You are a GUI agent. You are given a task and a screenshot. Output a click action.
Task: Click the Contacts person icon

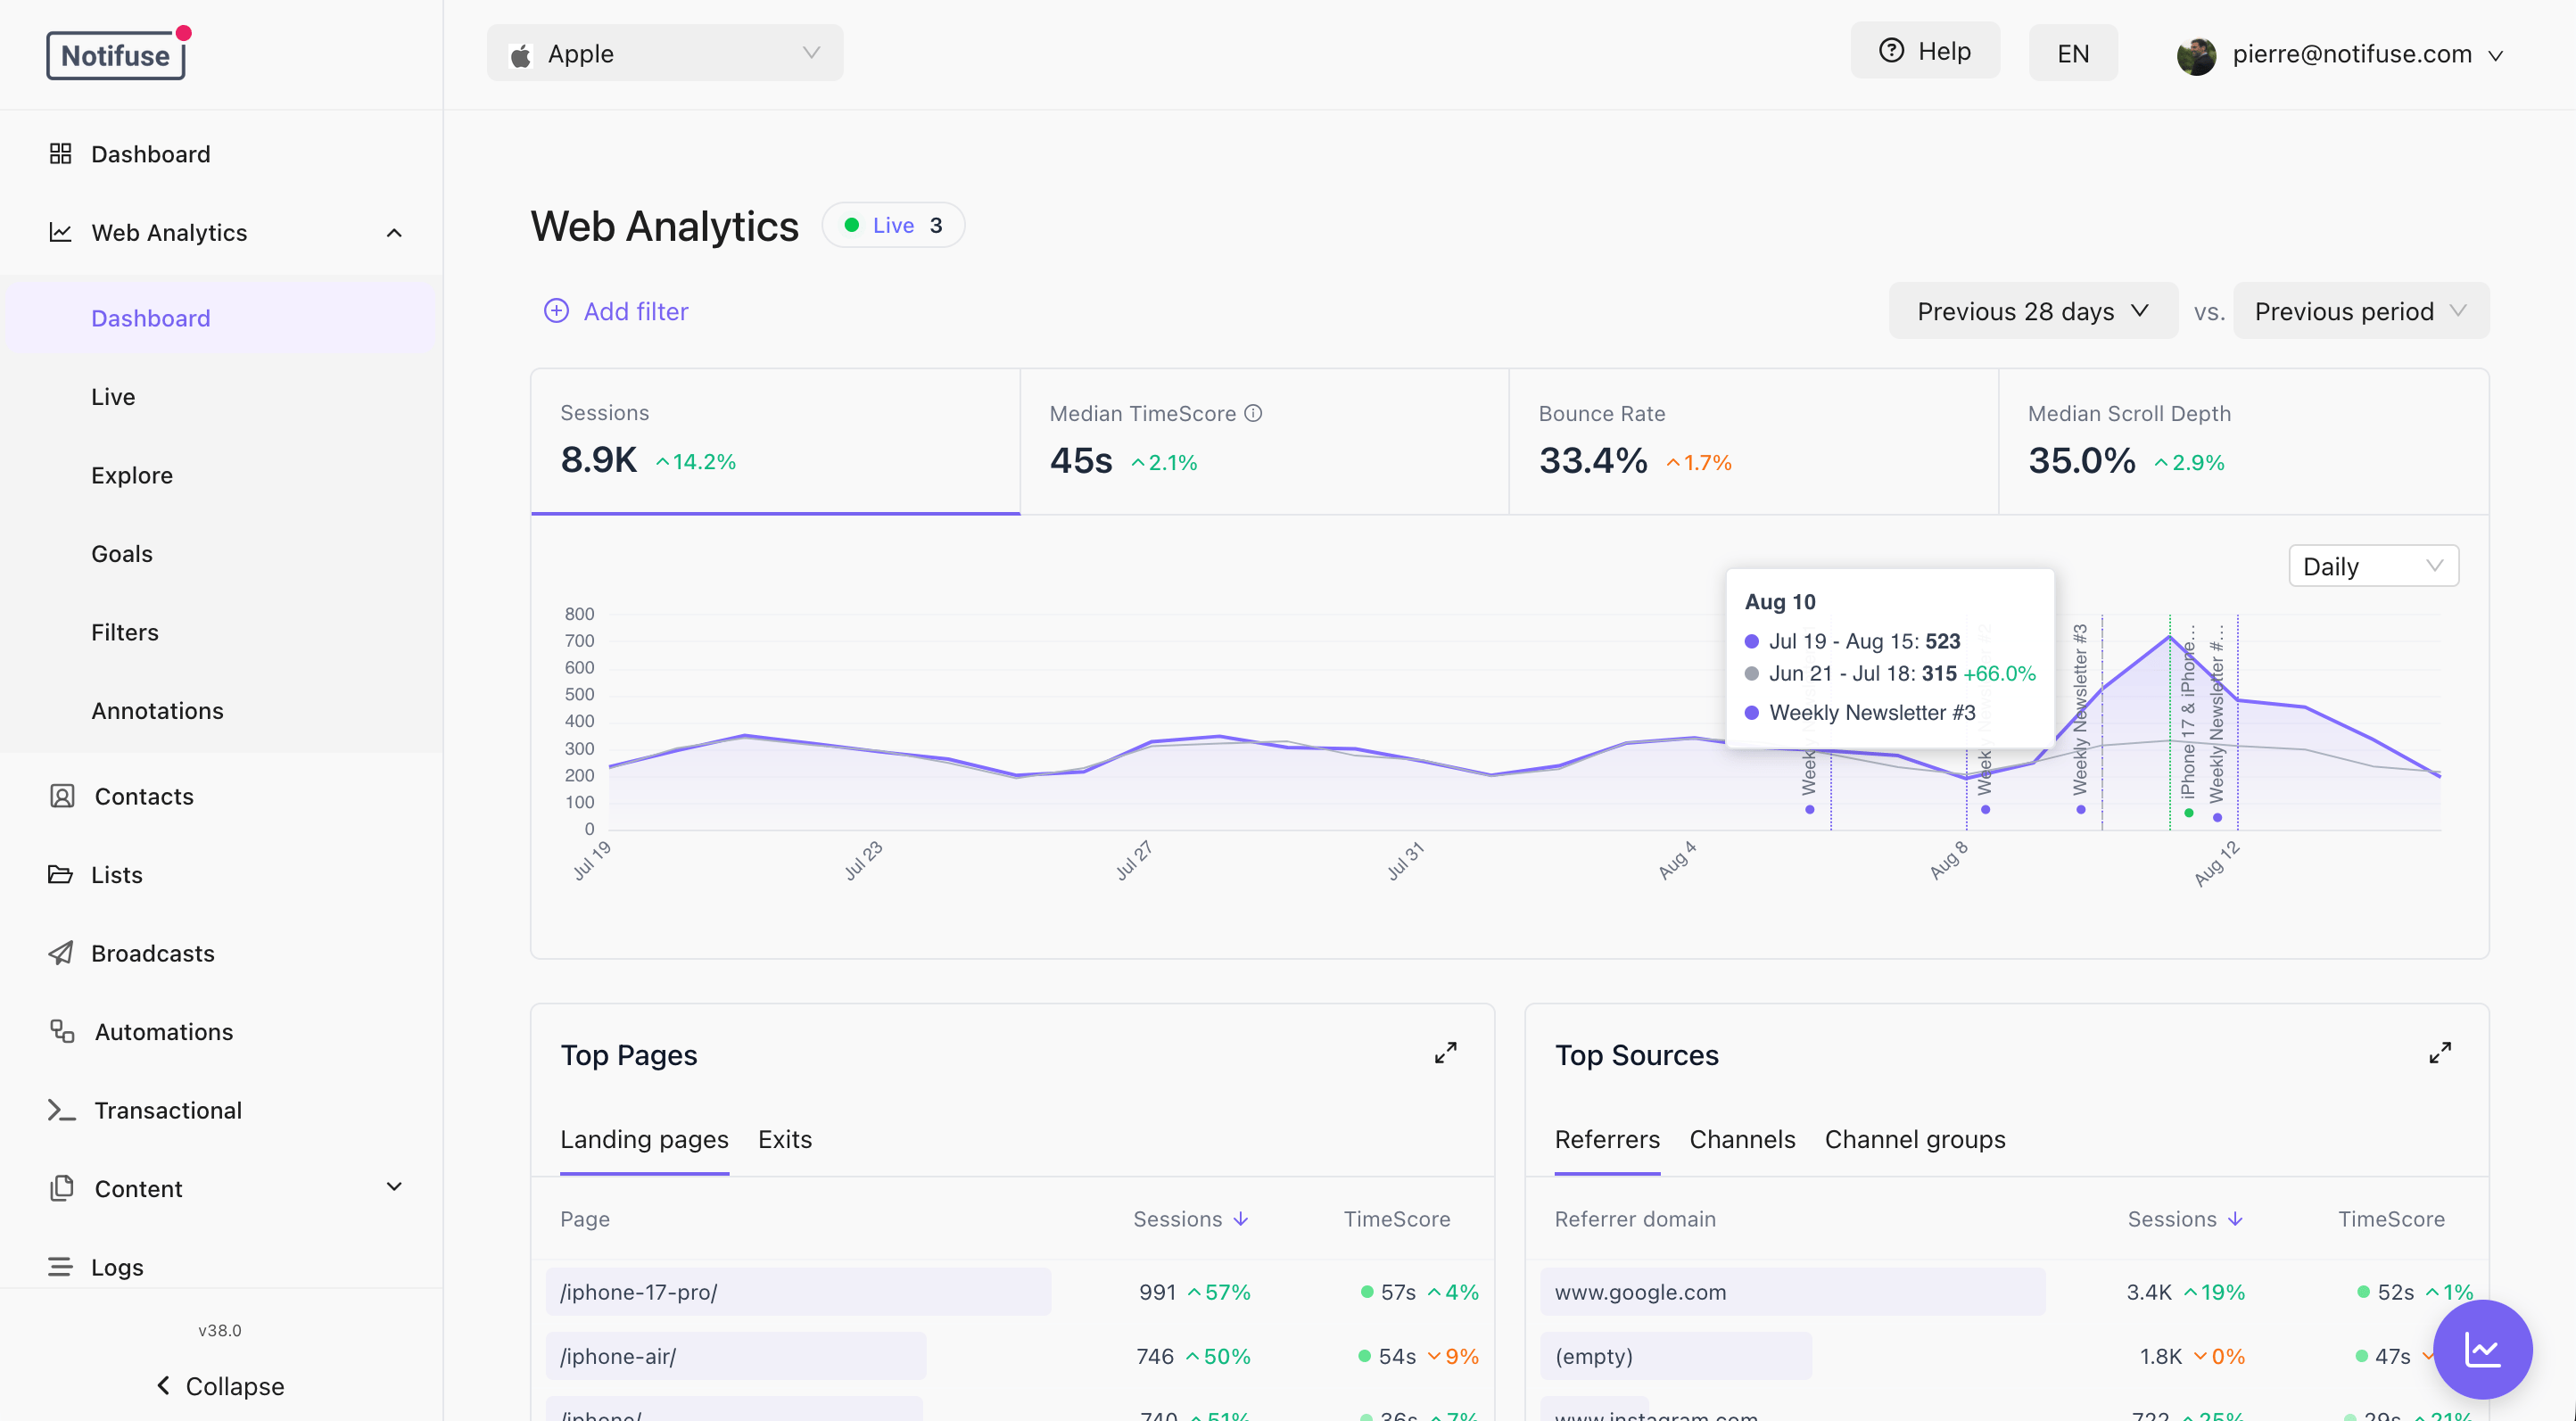pyautogui.click(x=62, y=796)
